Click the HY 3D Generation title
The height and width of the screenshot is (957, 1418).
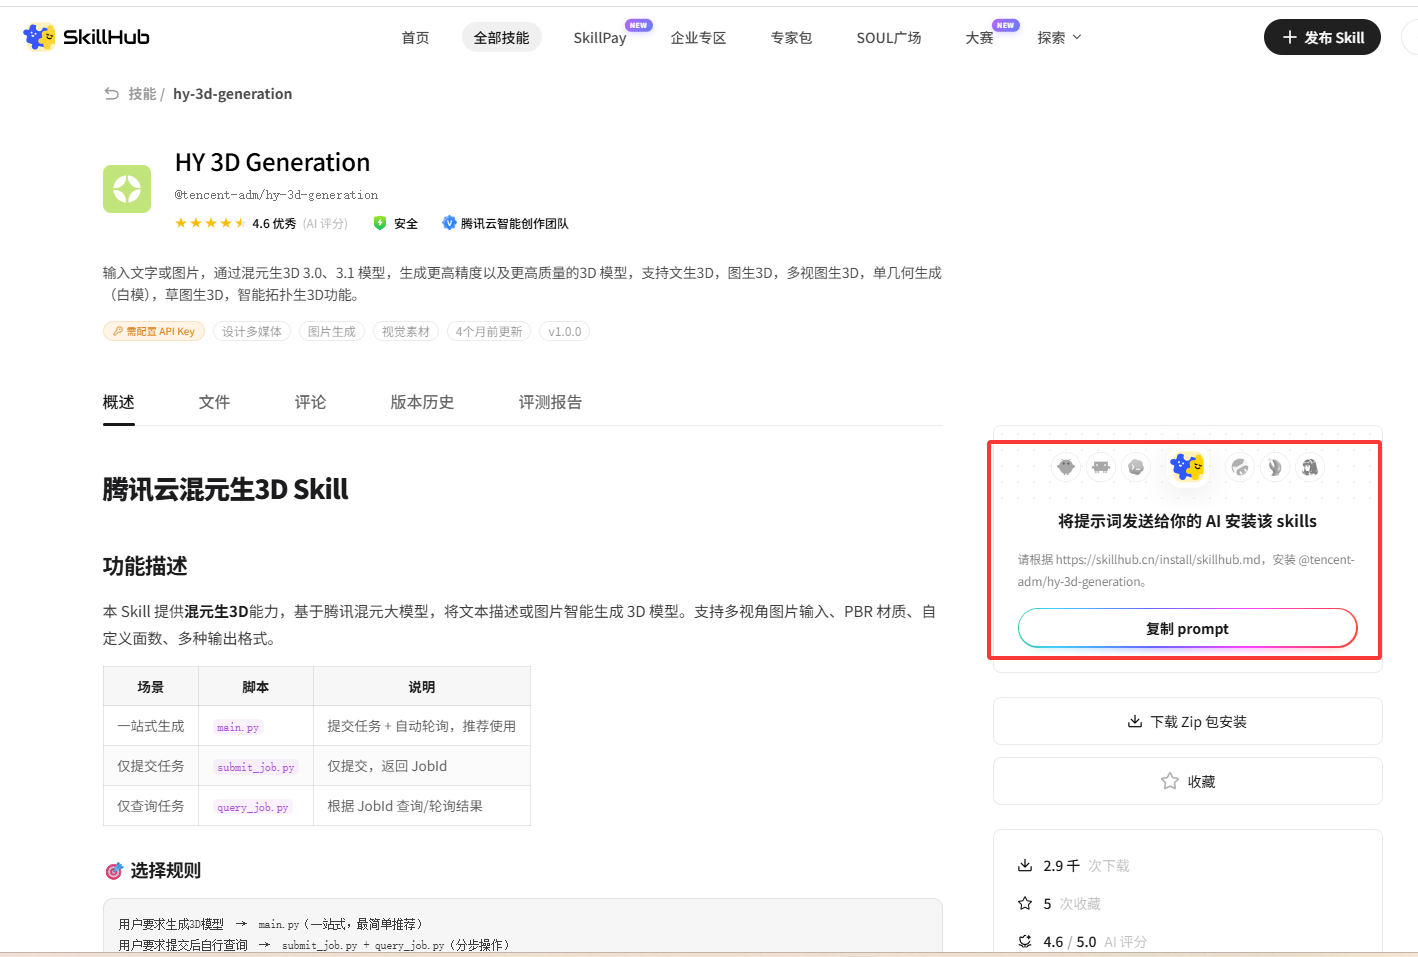pos(273,162)
